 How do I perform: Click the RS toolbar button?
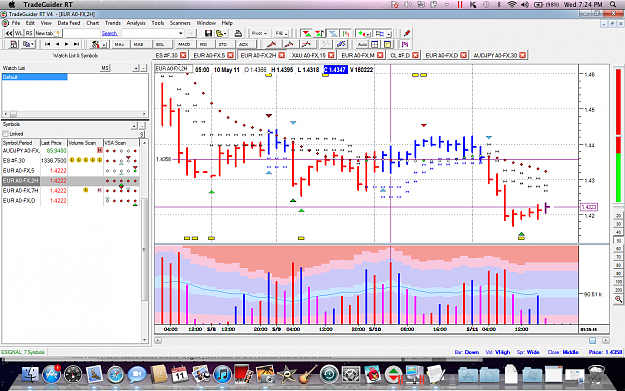29,33
